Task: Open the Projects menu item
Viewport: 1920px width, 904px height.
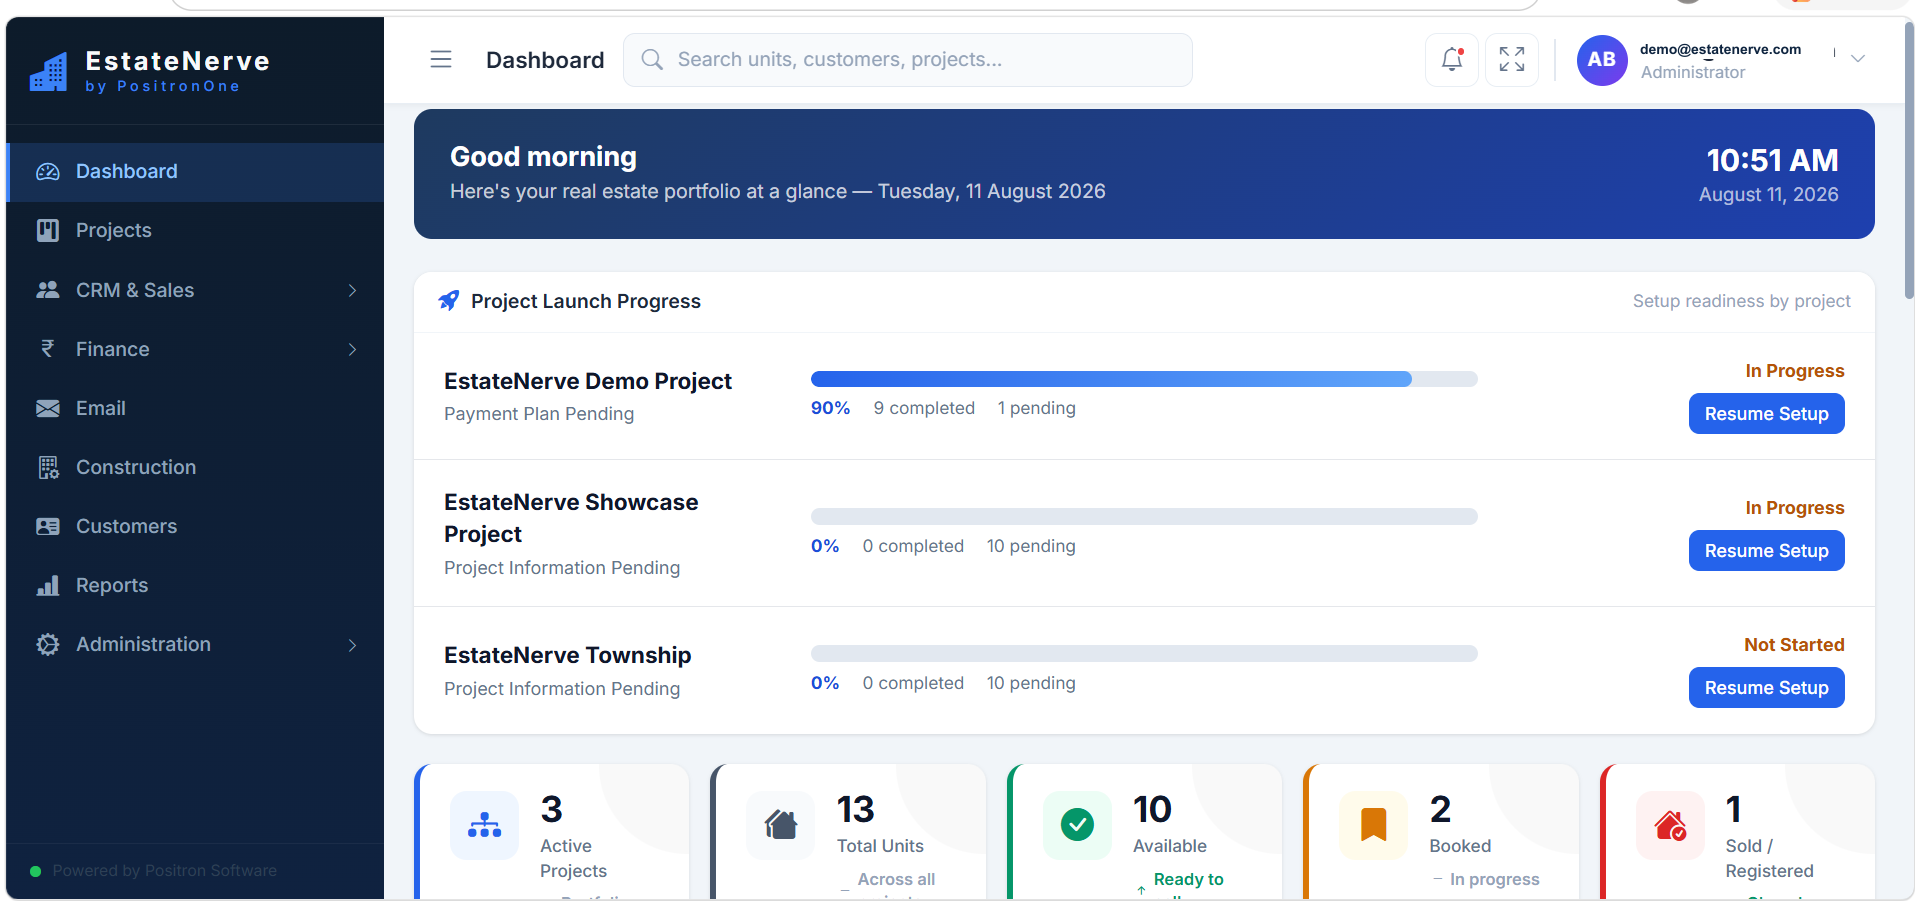Action: [x=195, y=231]
